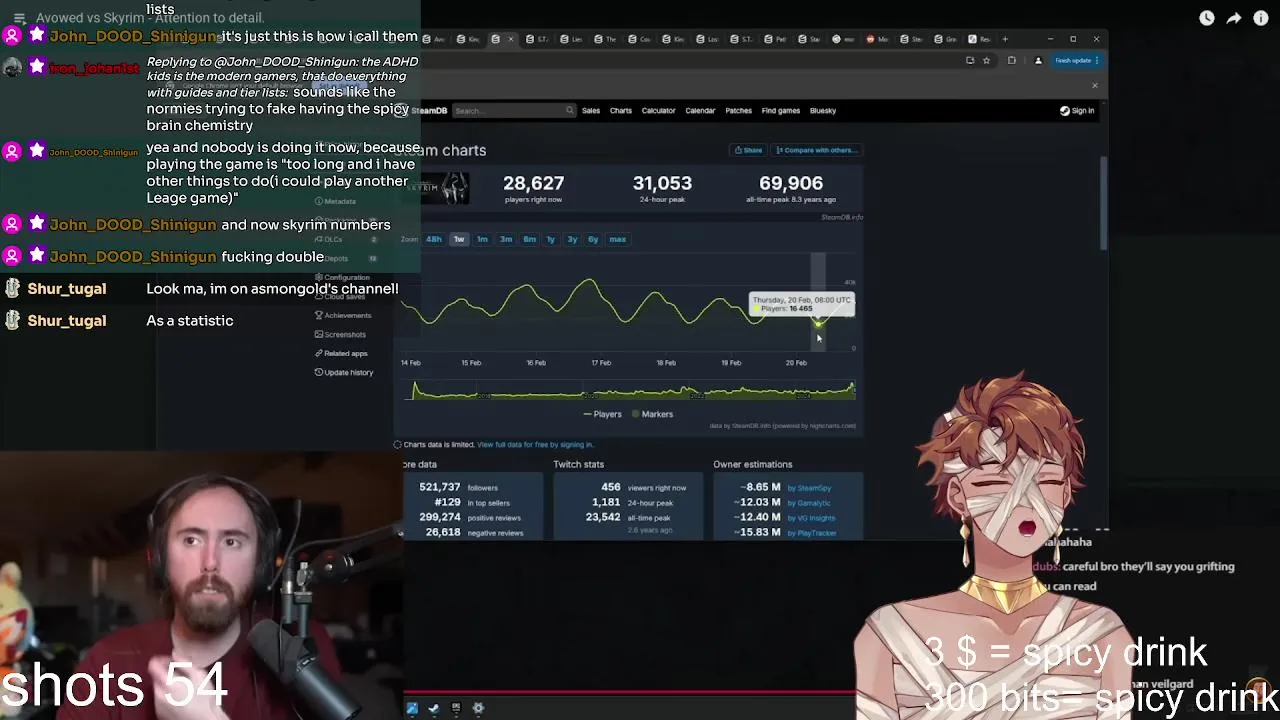Click the 69,906 all-time peak figure
Screen dimensions: 1280x720
791,183
